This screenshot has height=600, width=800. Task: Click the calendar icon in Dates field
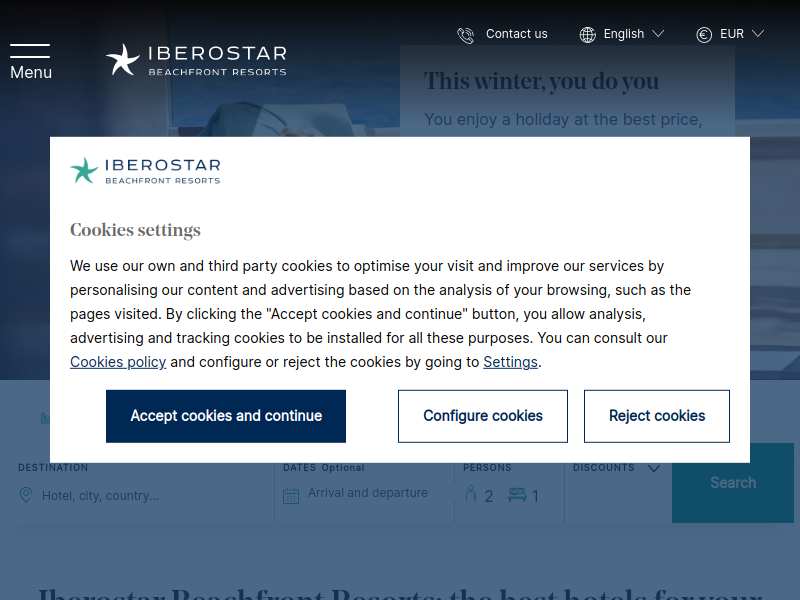coord(291,495)
